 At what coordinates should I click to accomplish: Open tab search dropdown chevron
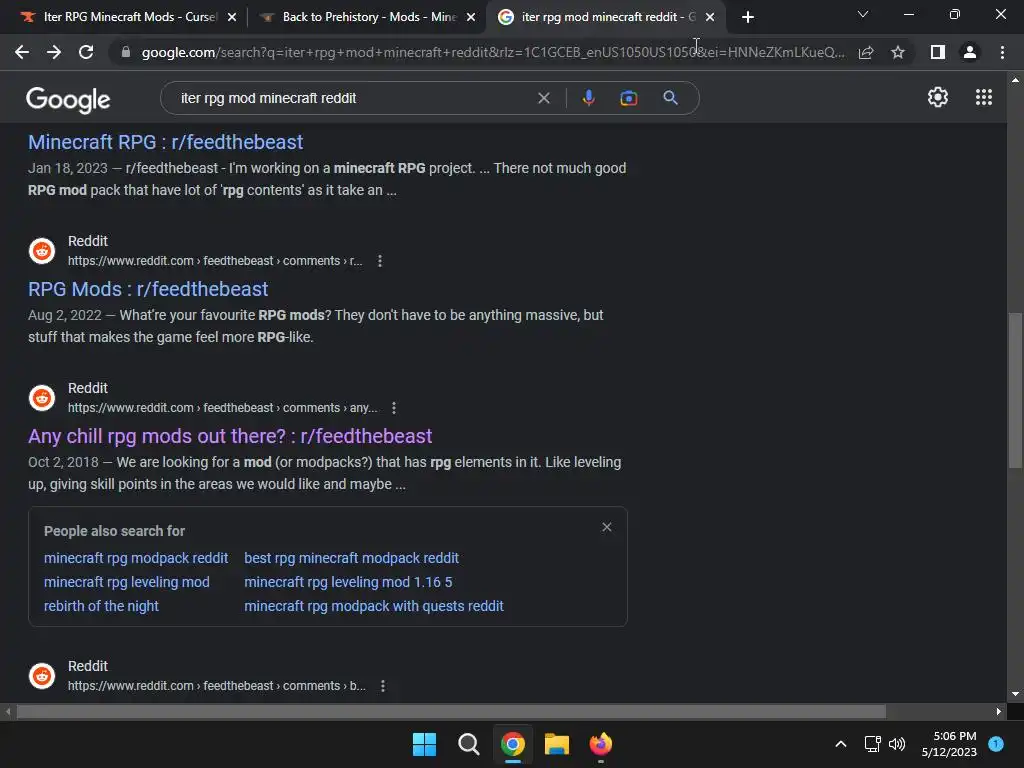[x=863, y=14]
